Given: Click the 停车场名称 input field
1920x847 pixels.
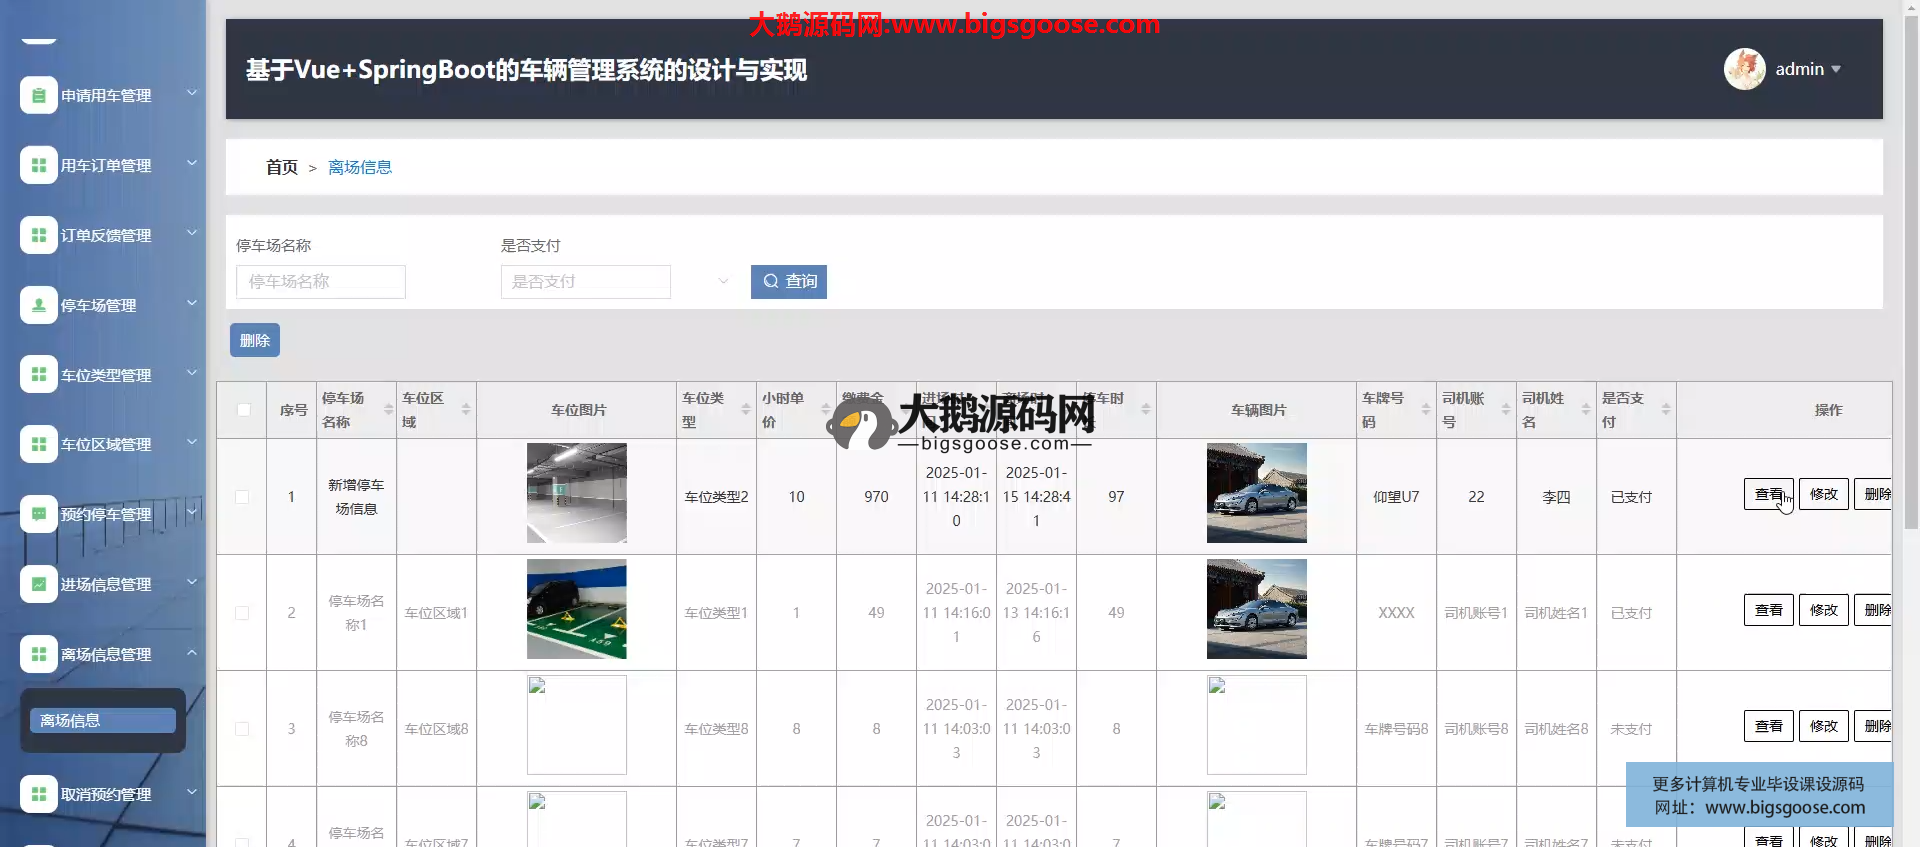Looking at the screenshot, I should click(x=321, y=282).
